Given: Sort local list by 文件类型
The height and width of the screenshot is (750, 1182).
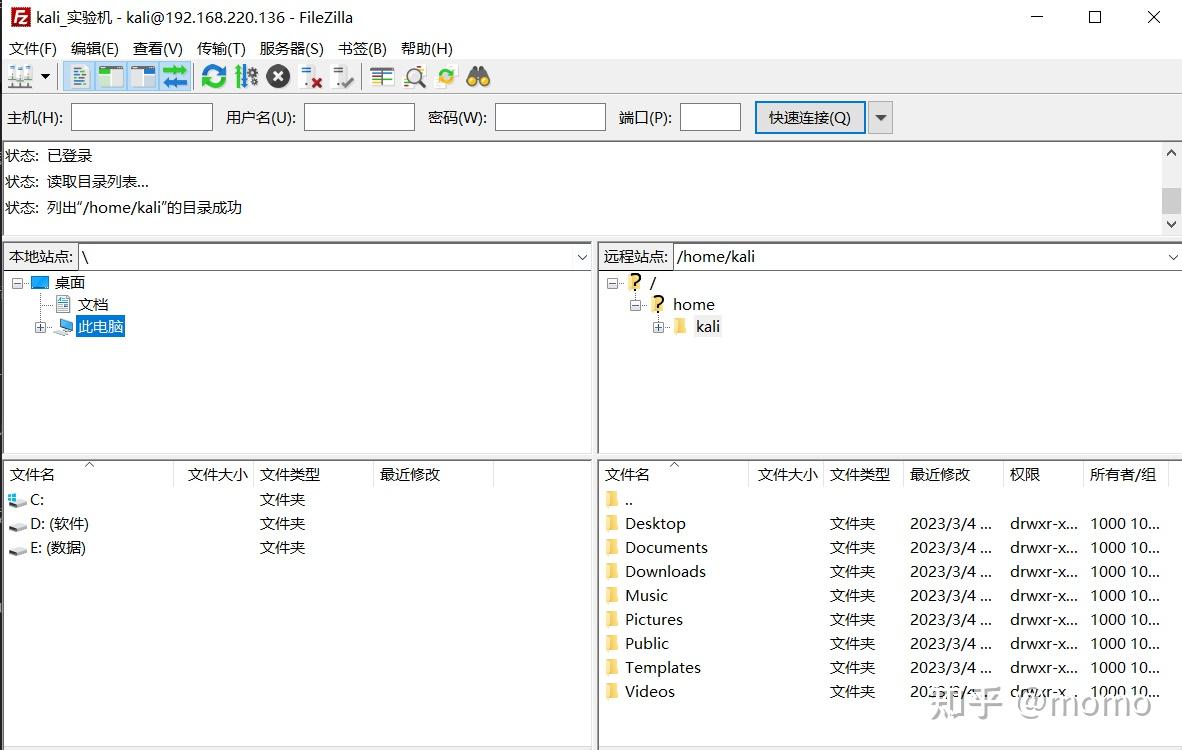Looking at the screenshot, I should click(x=313, y=474).
